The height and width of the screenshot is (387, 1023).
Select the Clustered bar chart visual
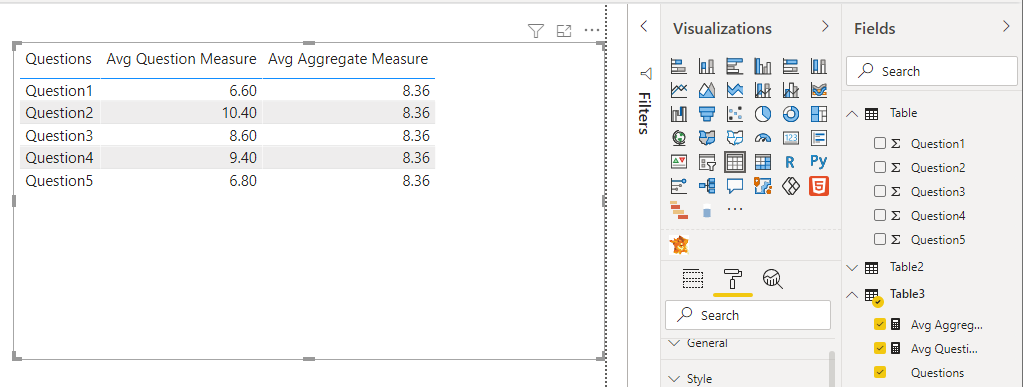tap(735, 66)
